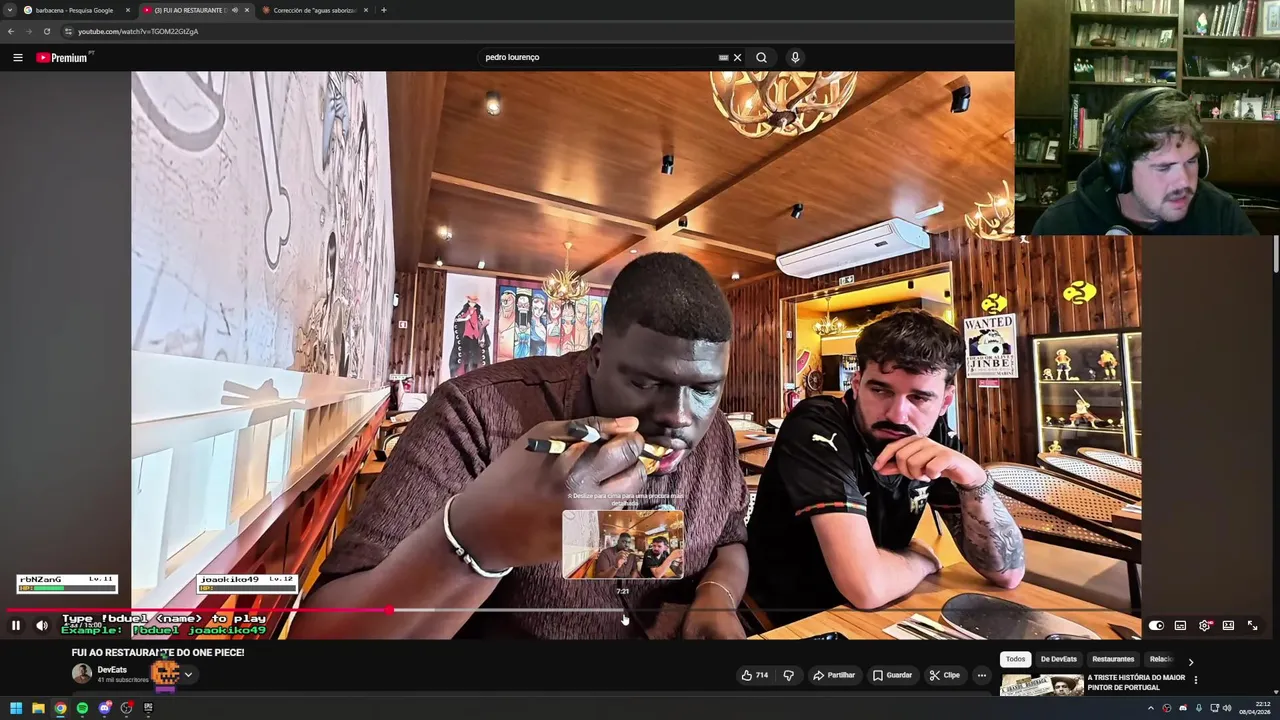Enter fullscreen mode
This screenshot has width=1280, height=720.
coord(1252,625)
